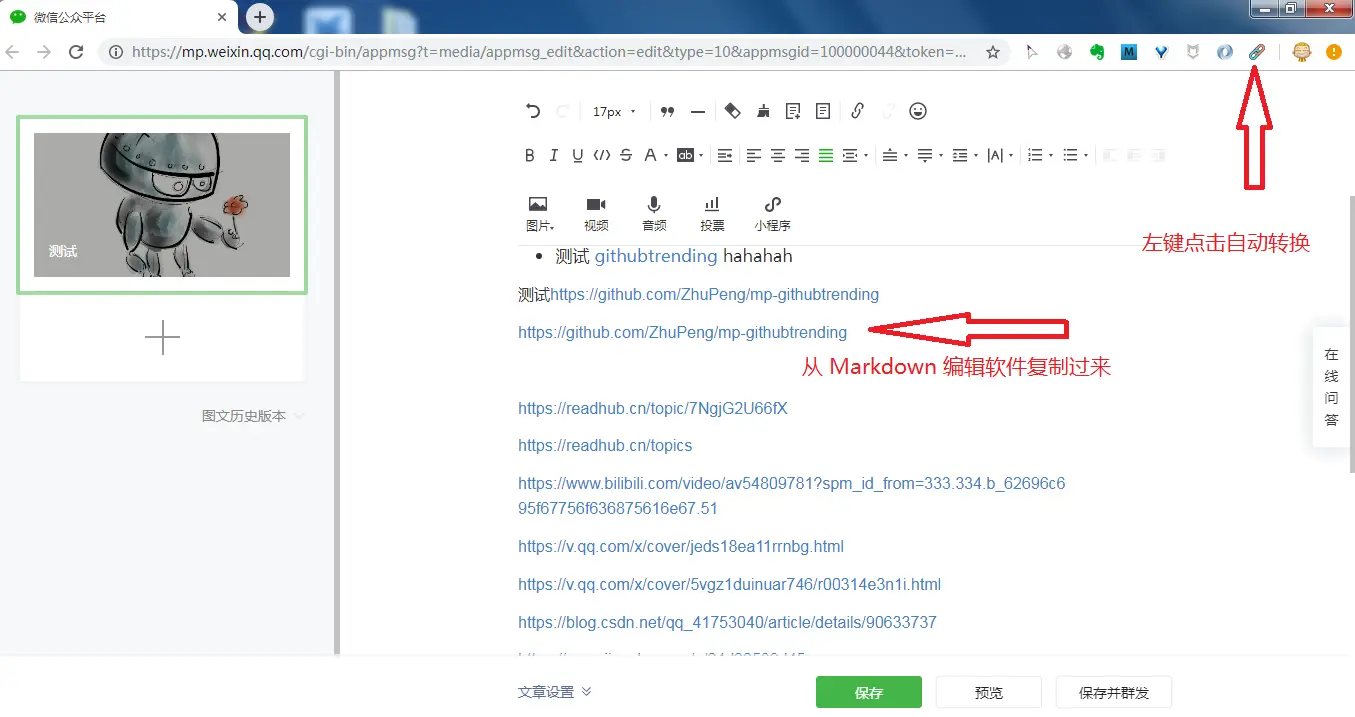Open the letter spacing dropdown
The image size is (1355, 717).
click(x=1012, y=156)
